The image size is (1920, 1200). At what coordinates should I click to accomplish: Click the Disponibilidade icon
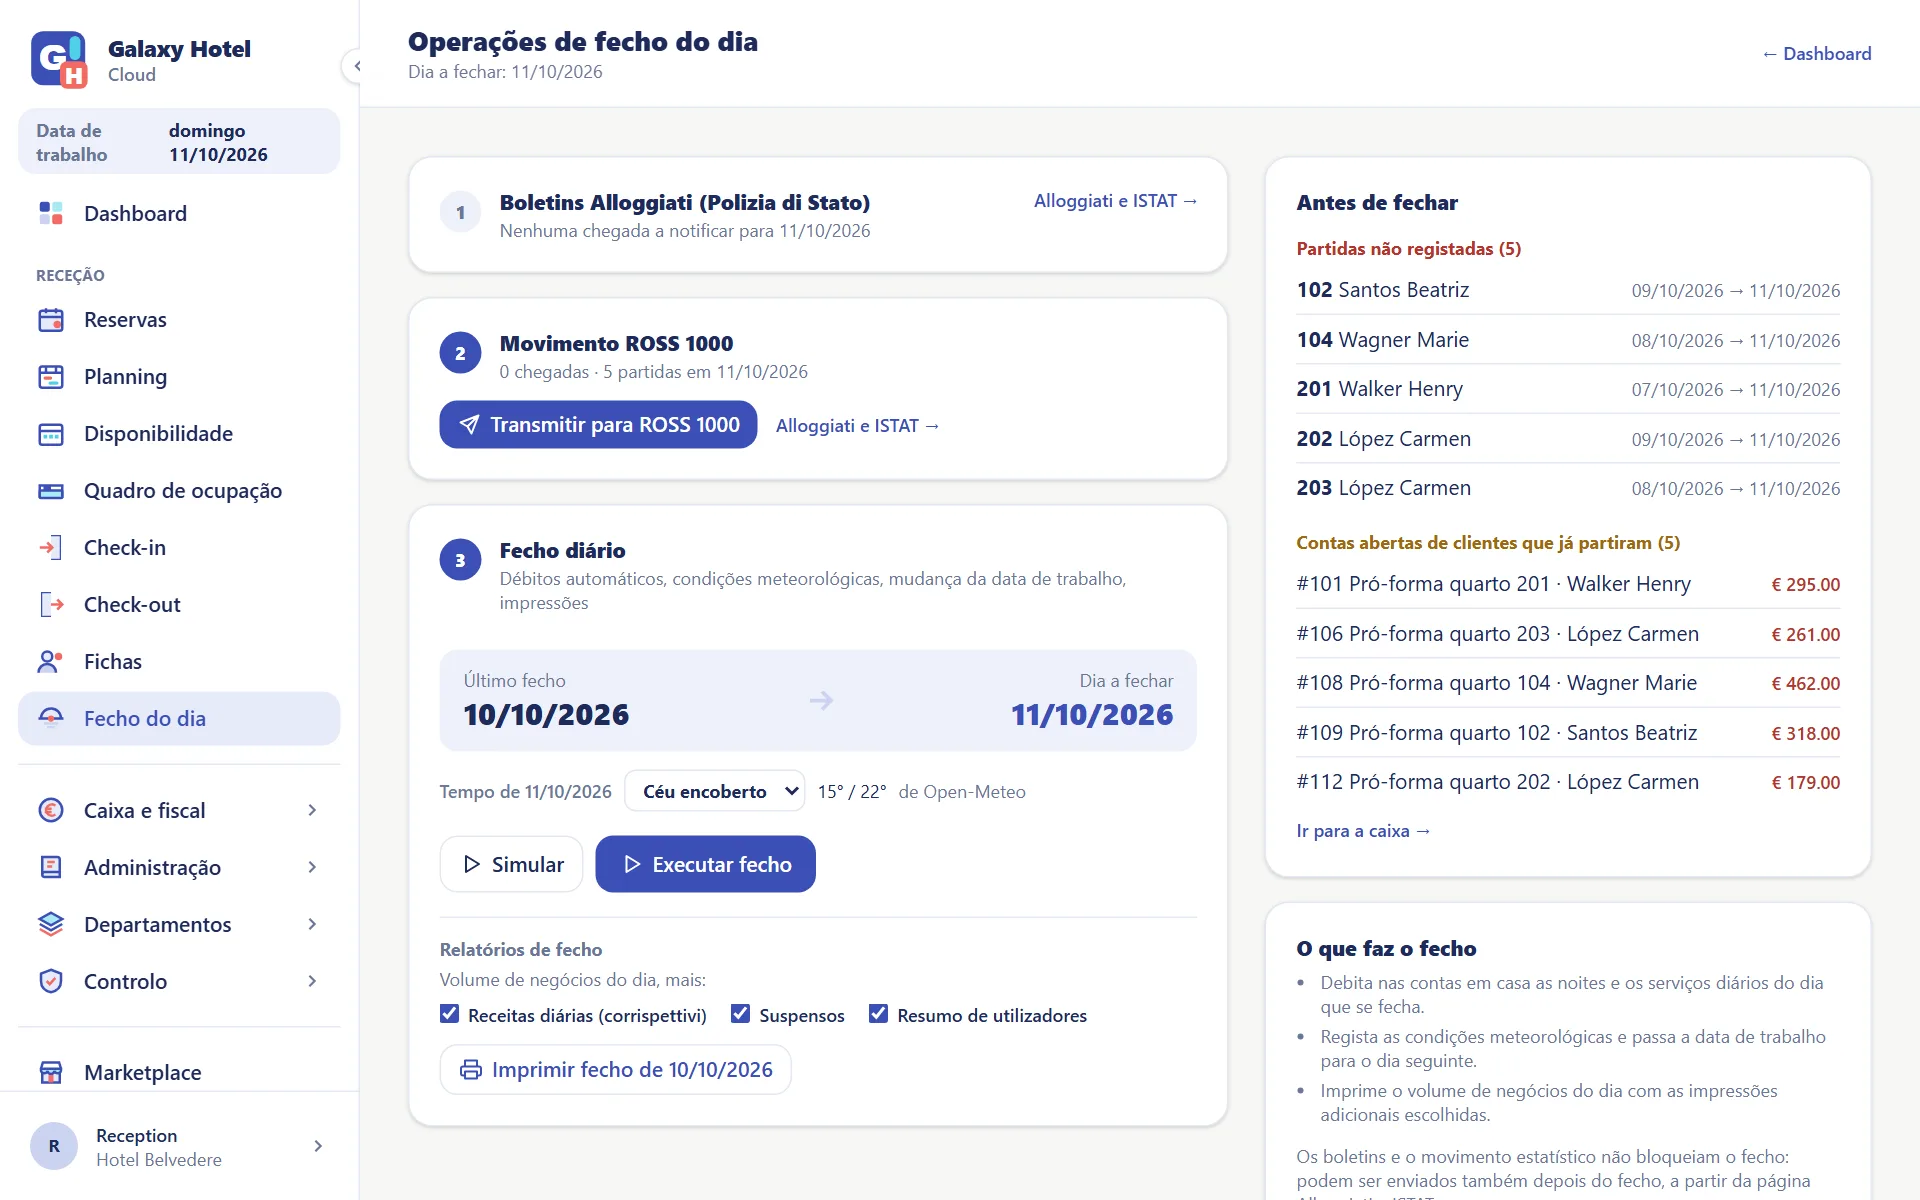pos(51,434)
